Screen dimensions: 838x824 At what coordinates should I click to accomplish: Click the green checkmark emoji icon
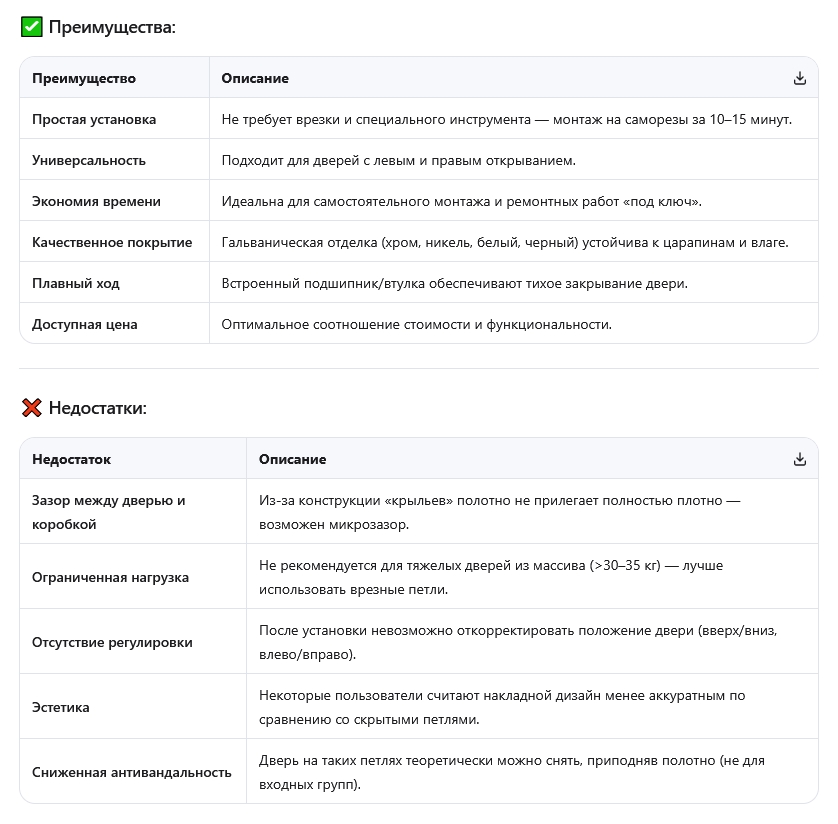(x=31, y=27)
